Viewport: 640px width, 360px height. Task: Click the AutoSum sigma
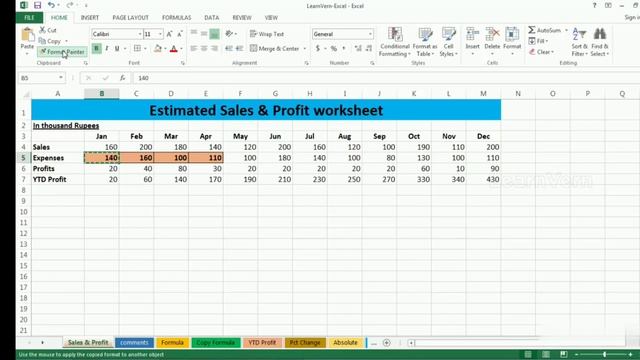point(531,30)
